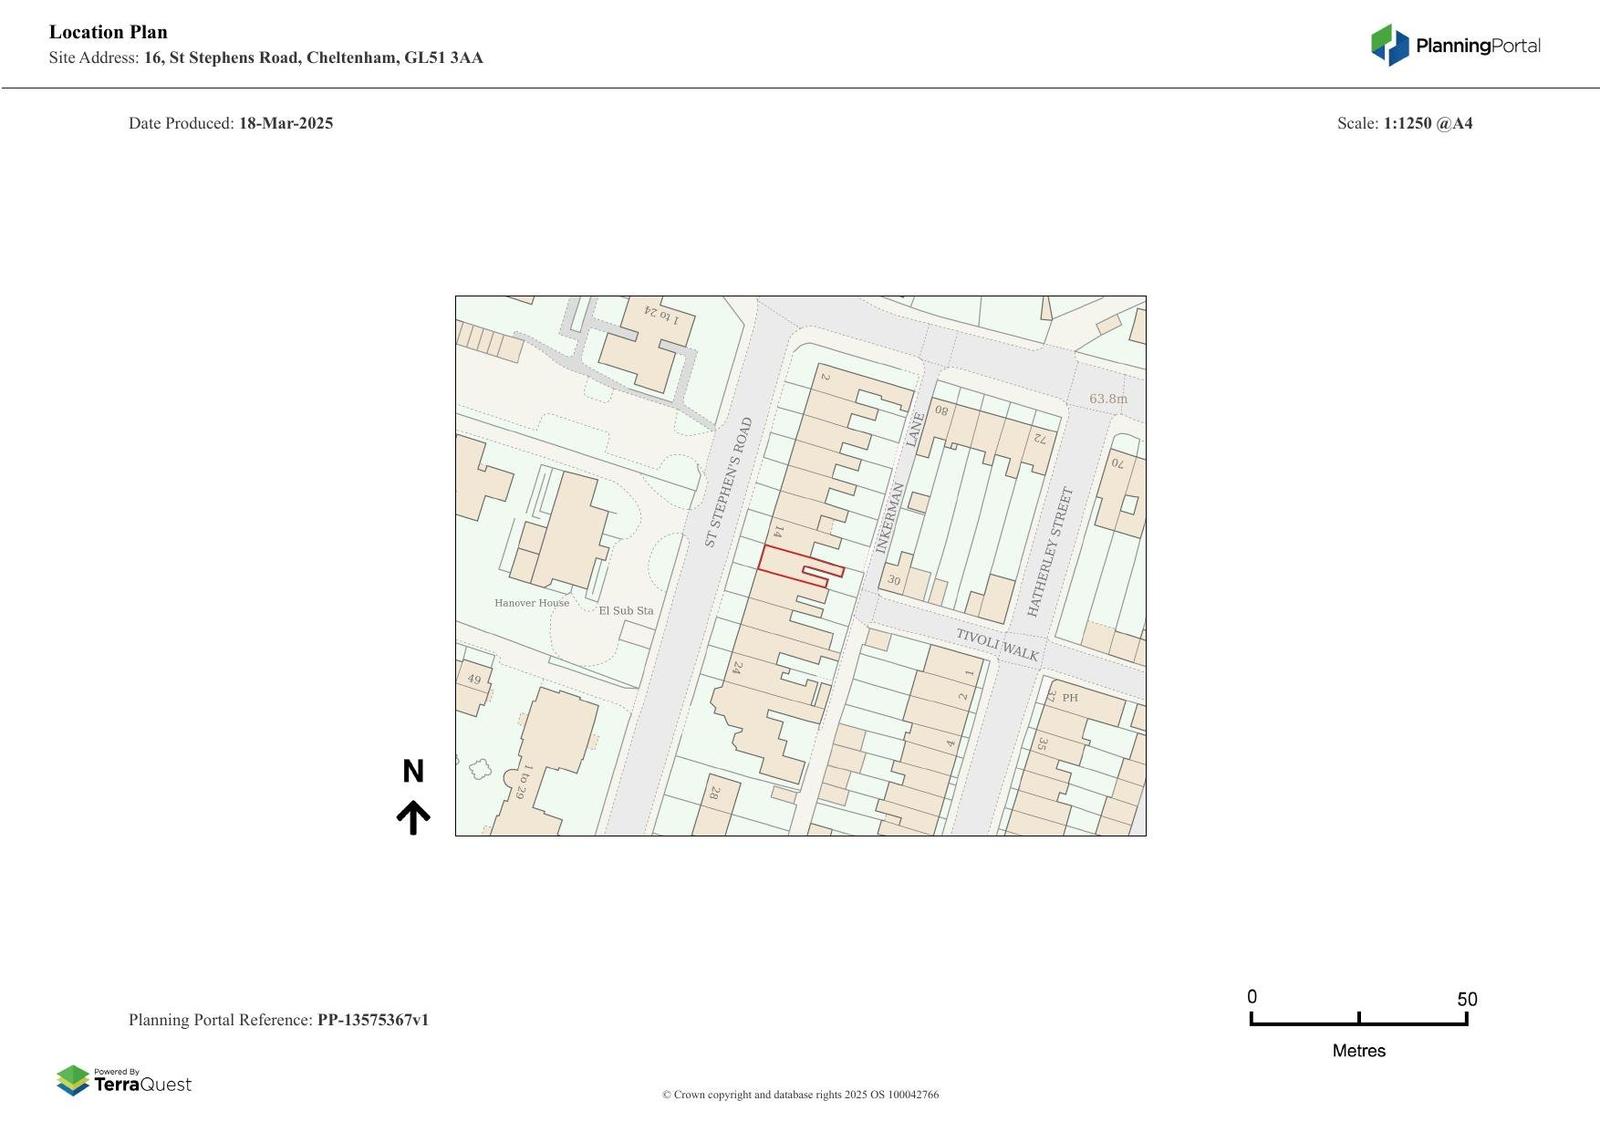
Task: Click the Scale 1:1250 @A4 text
Action: click(1405, 123)
